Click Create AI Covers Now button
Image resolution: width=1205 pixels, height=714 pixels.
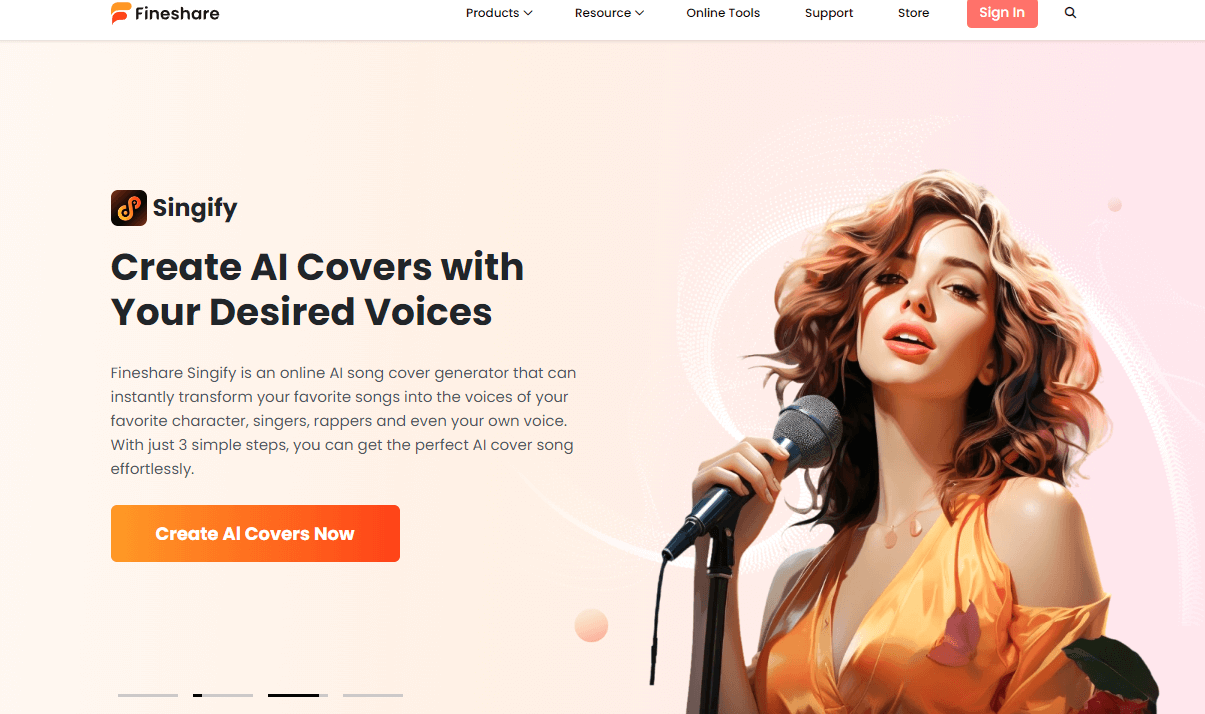tap(255, 534)
